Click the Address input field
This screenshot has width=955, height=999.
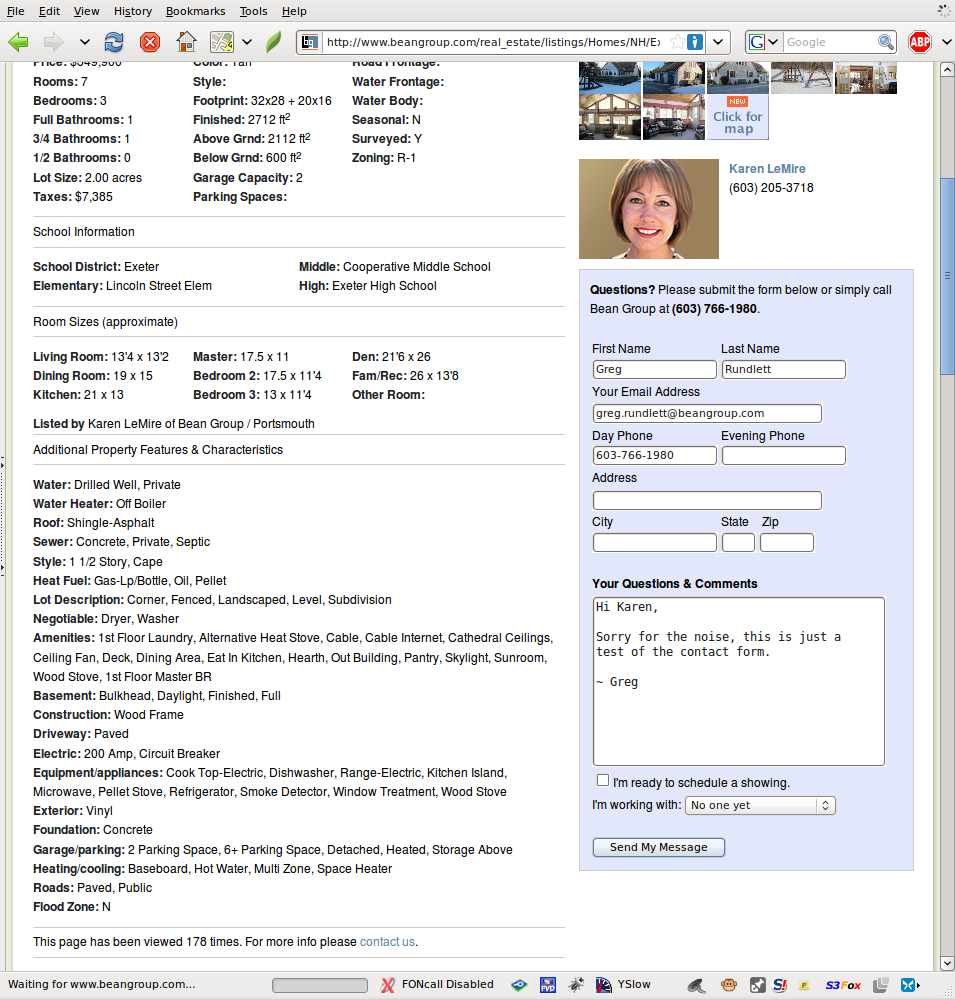(707, 501)
